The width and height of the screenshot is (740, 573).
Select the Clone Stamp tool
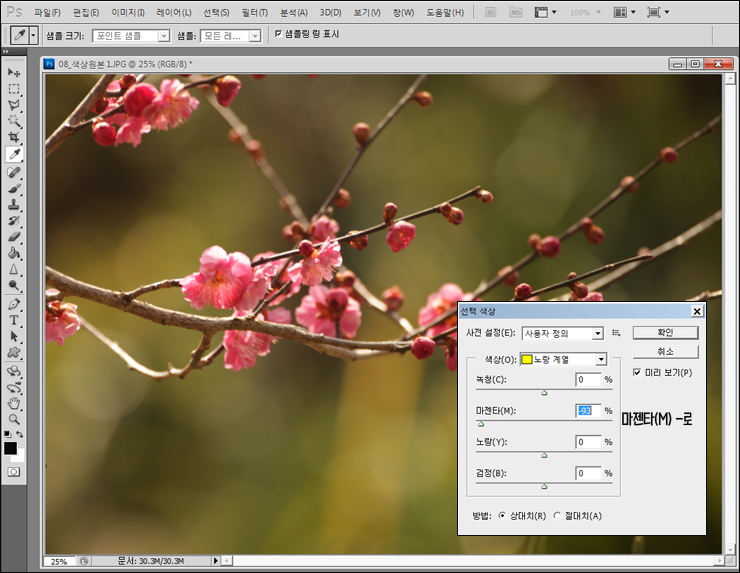tap(14, 204)
